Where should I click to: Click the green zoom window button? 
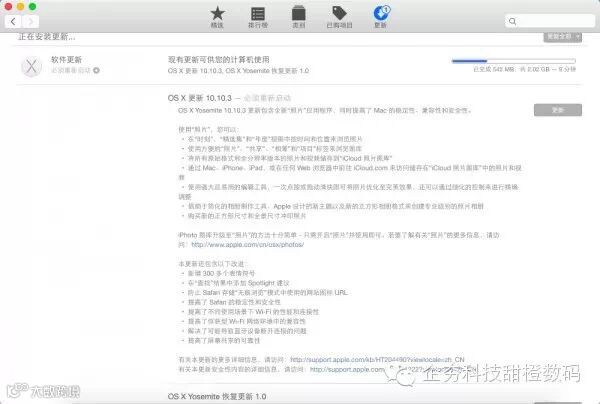click(x=33, y=7)
